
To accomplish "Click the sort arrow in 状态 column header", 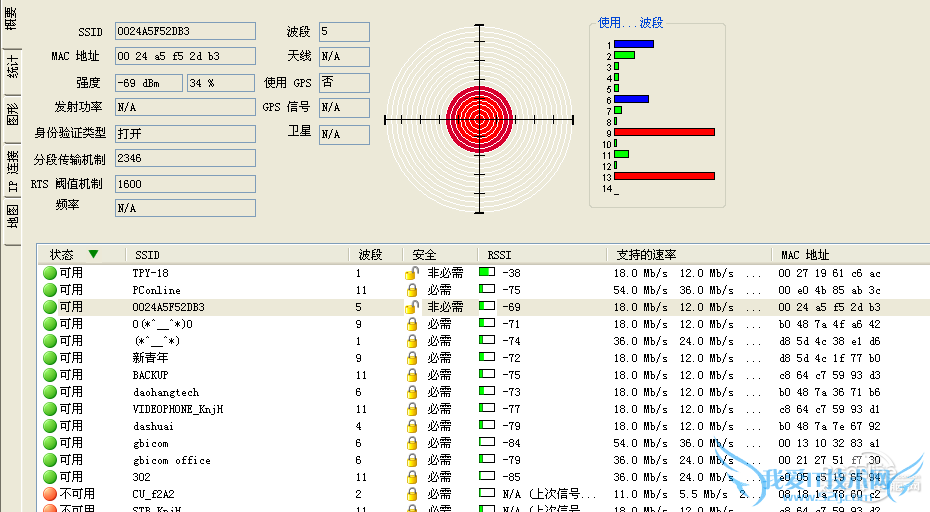I will [94, 254].
